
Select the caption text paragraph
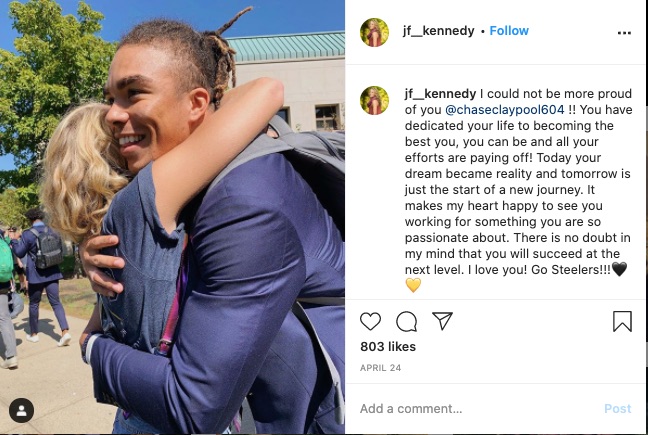click(x=518, y=189)
